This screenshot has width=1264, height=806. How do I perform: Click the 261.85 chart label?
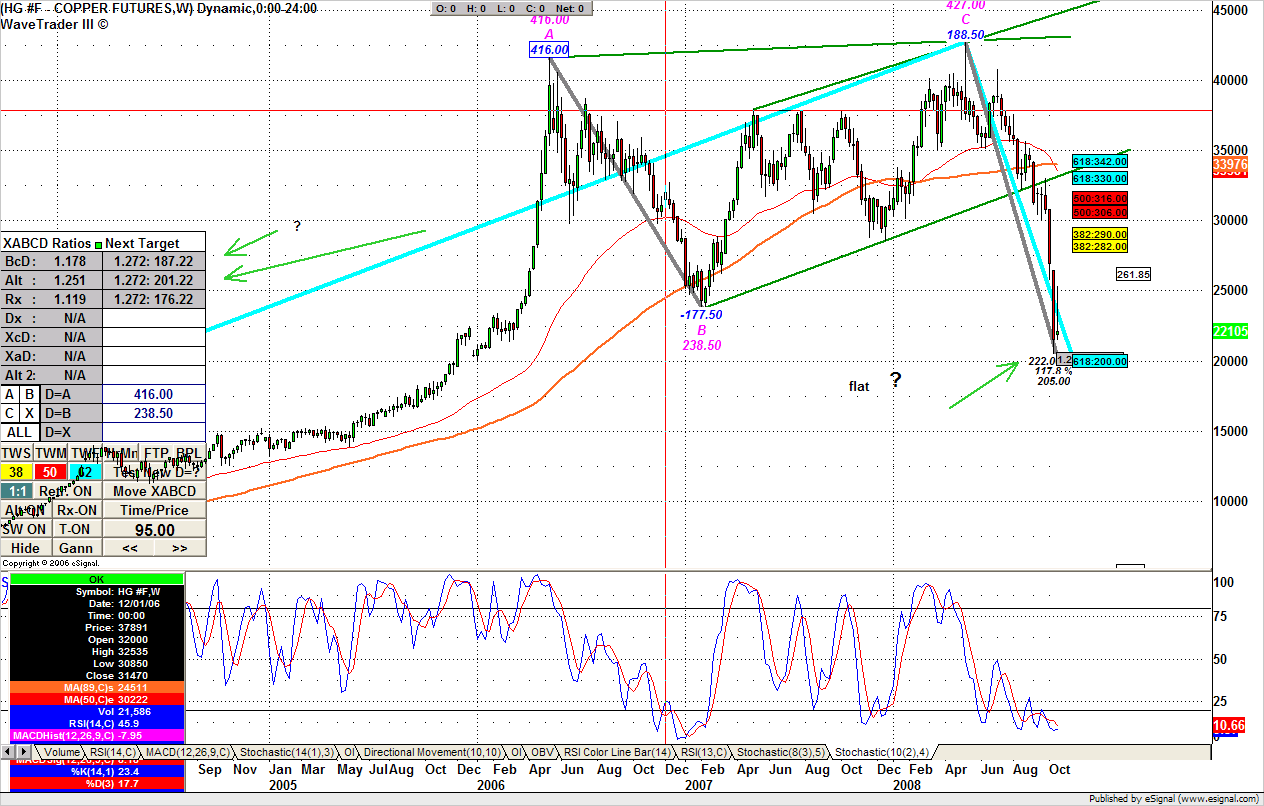pos(1133,274)
